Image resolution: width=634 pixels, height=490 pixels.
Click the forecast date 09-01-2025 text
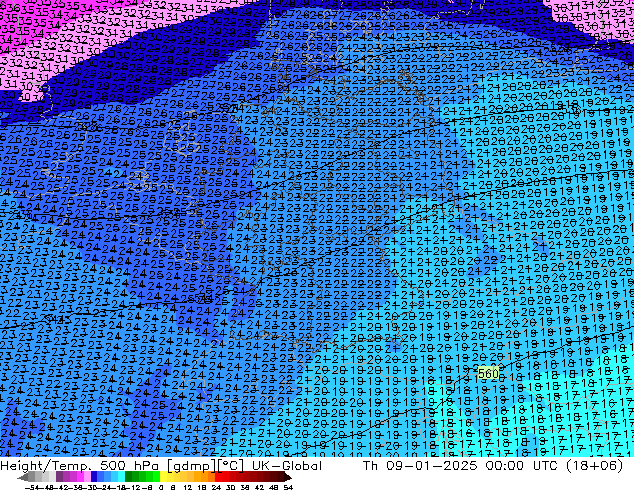coord(431,465)
